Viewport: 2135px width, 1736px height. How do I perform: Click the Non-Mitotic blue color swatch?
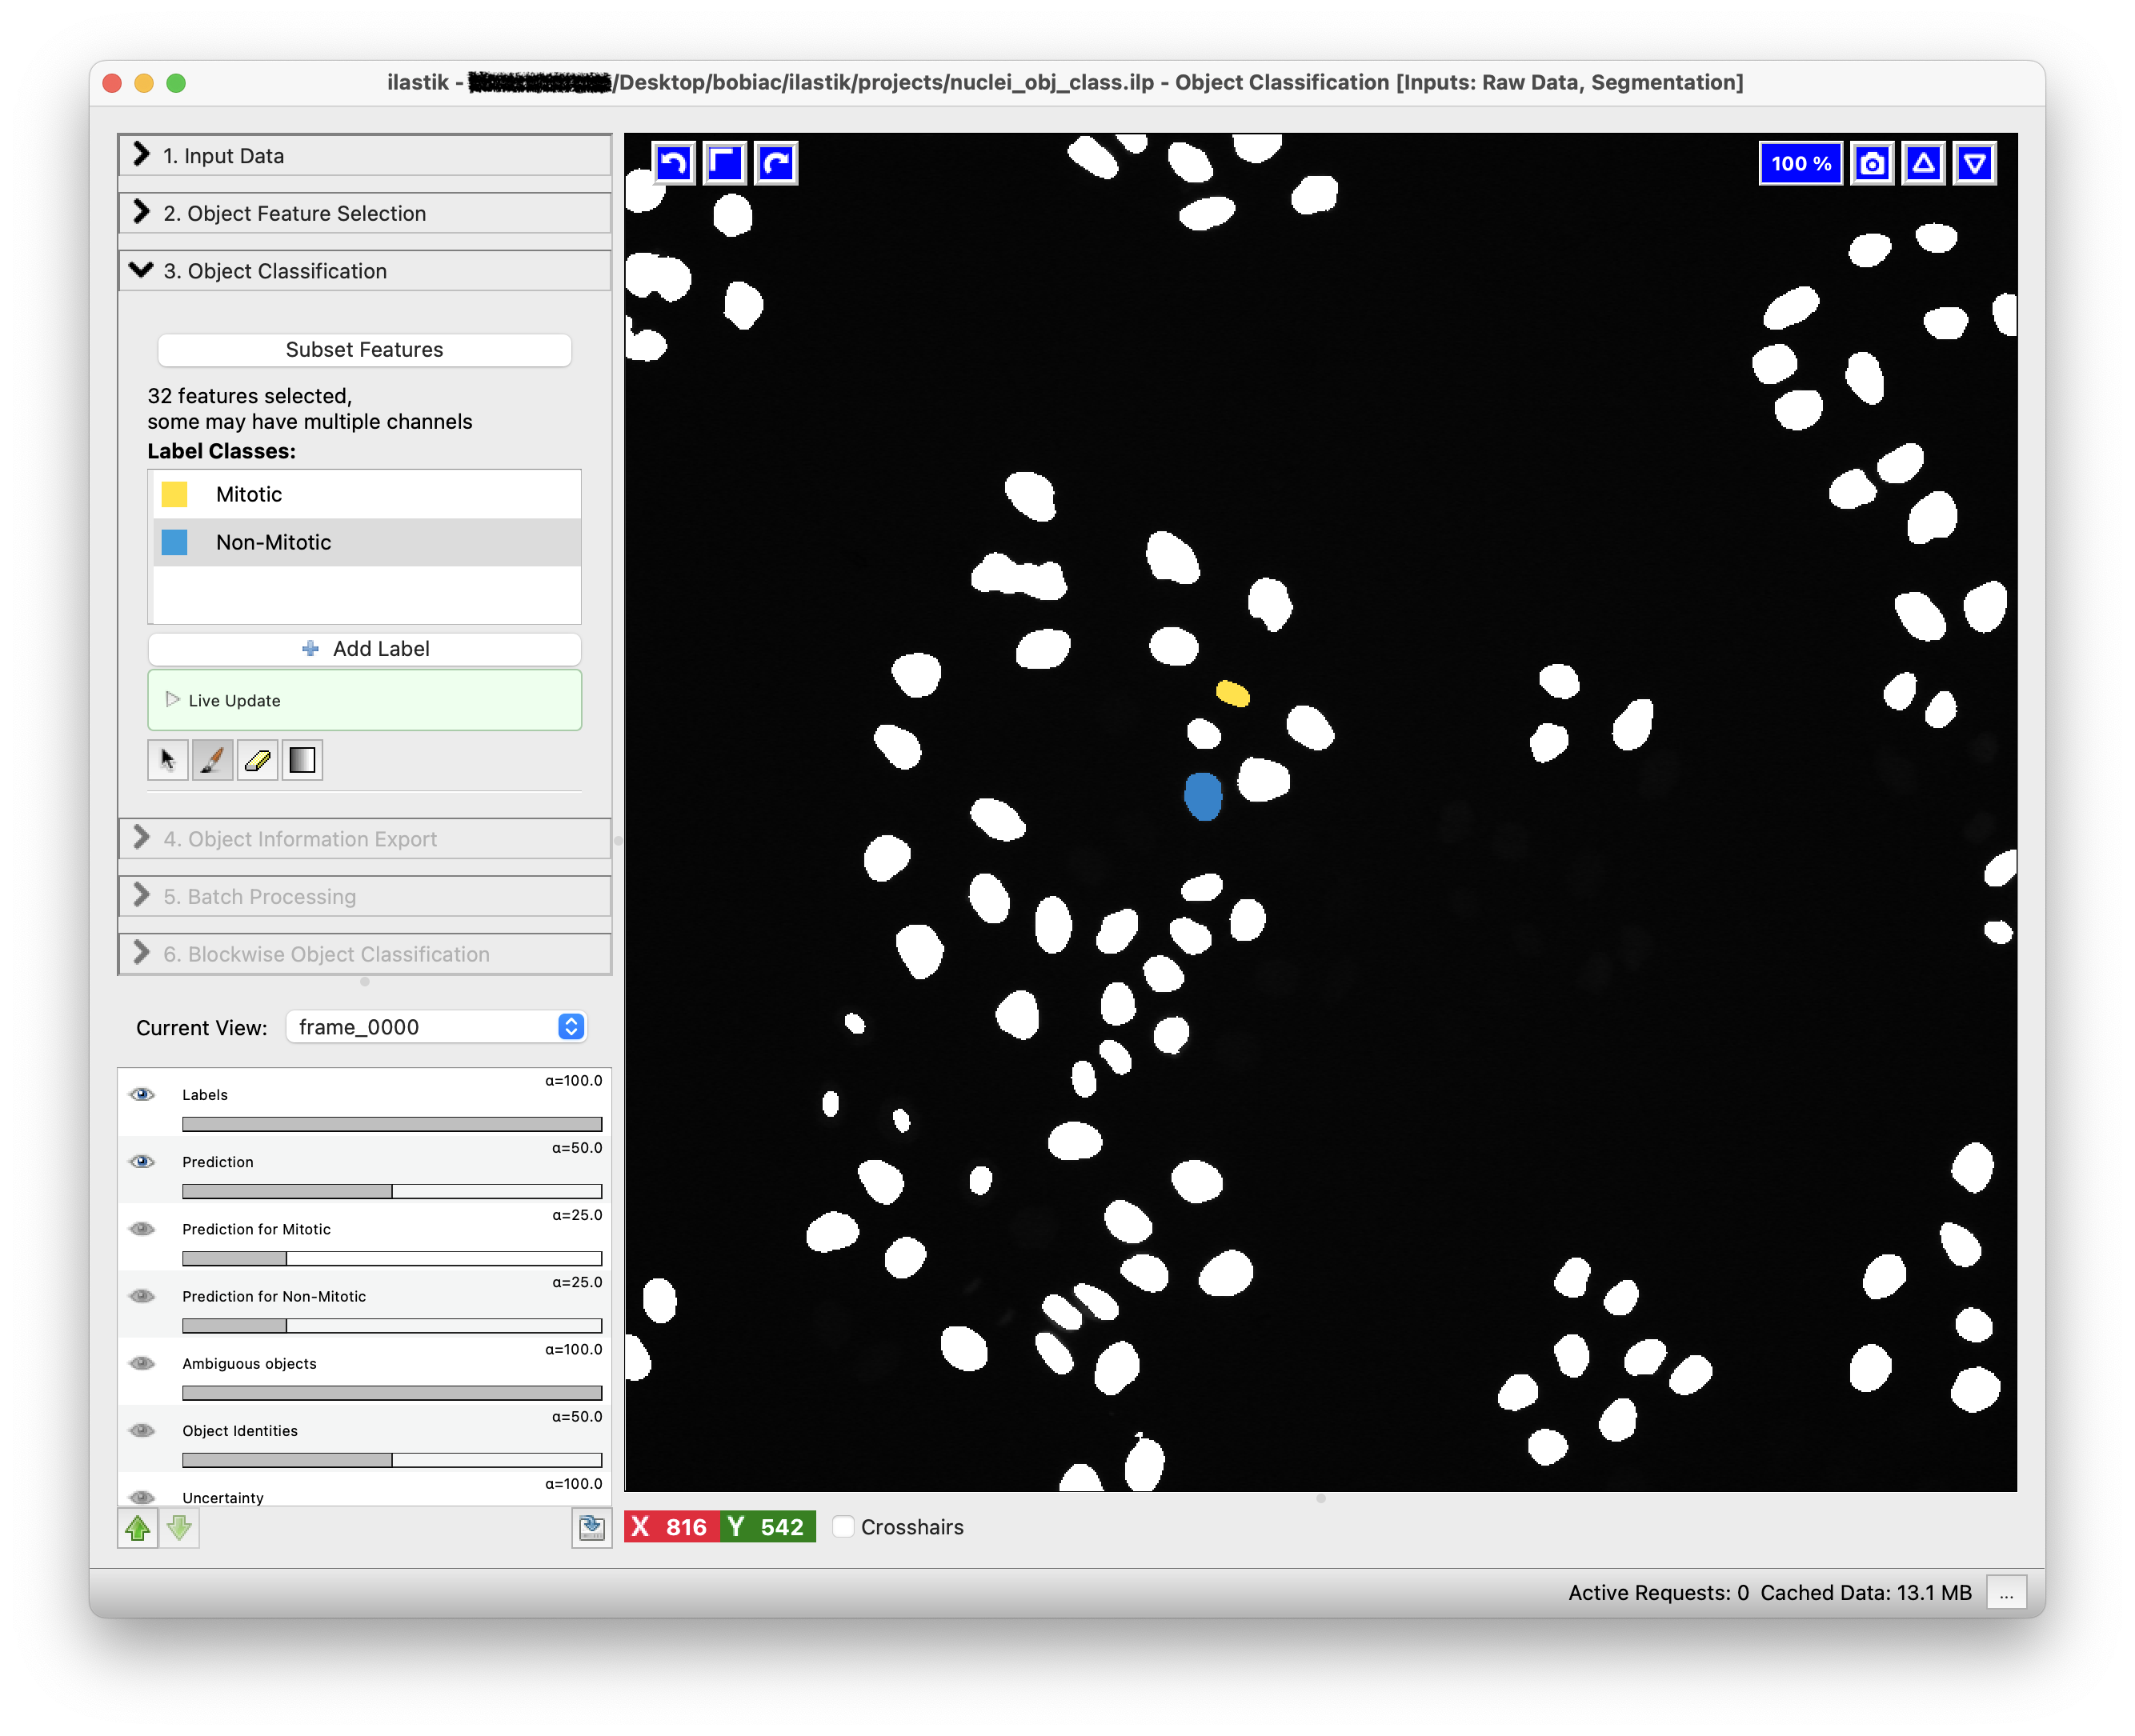point(174,542)
